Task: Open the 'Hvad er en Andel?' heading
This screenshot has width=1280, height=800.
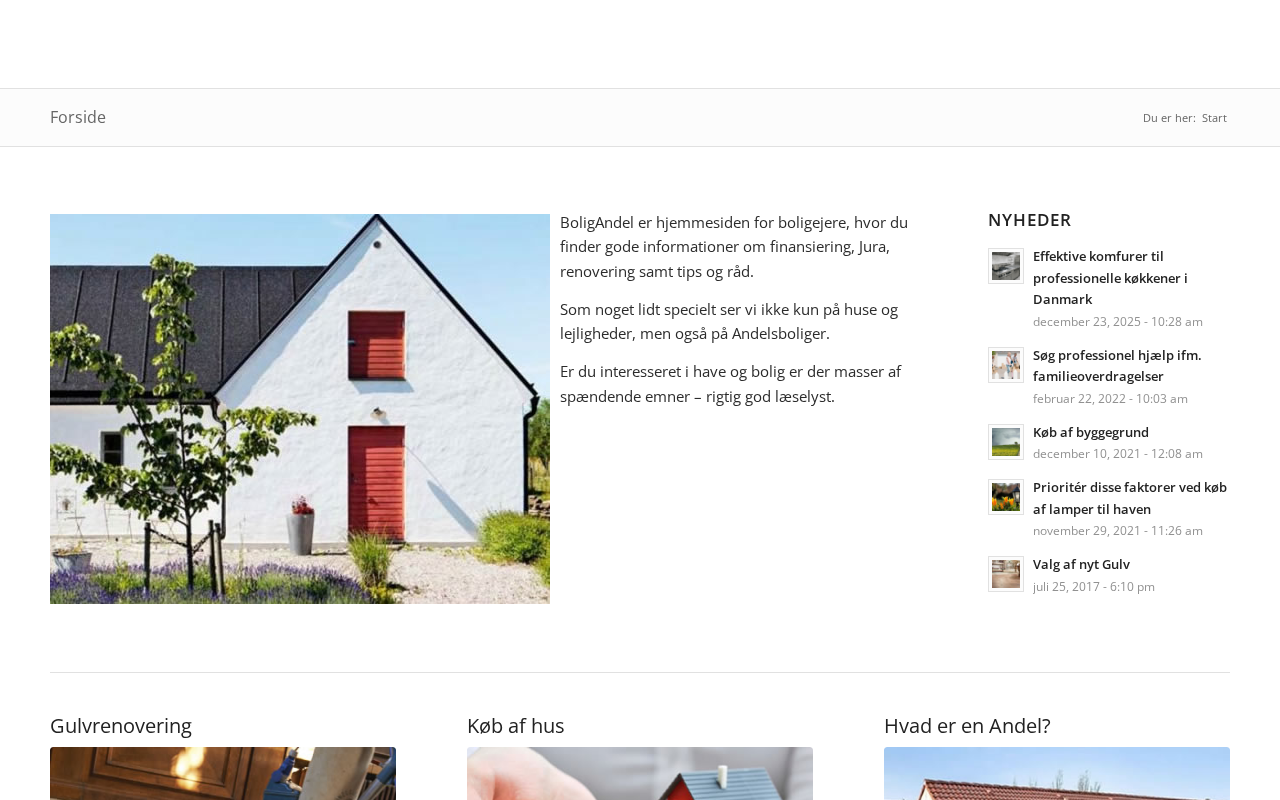Action: 967,725
